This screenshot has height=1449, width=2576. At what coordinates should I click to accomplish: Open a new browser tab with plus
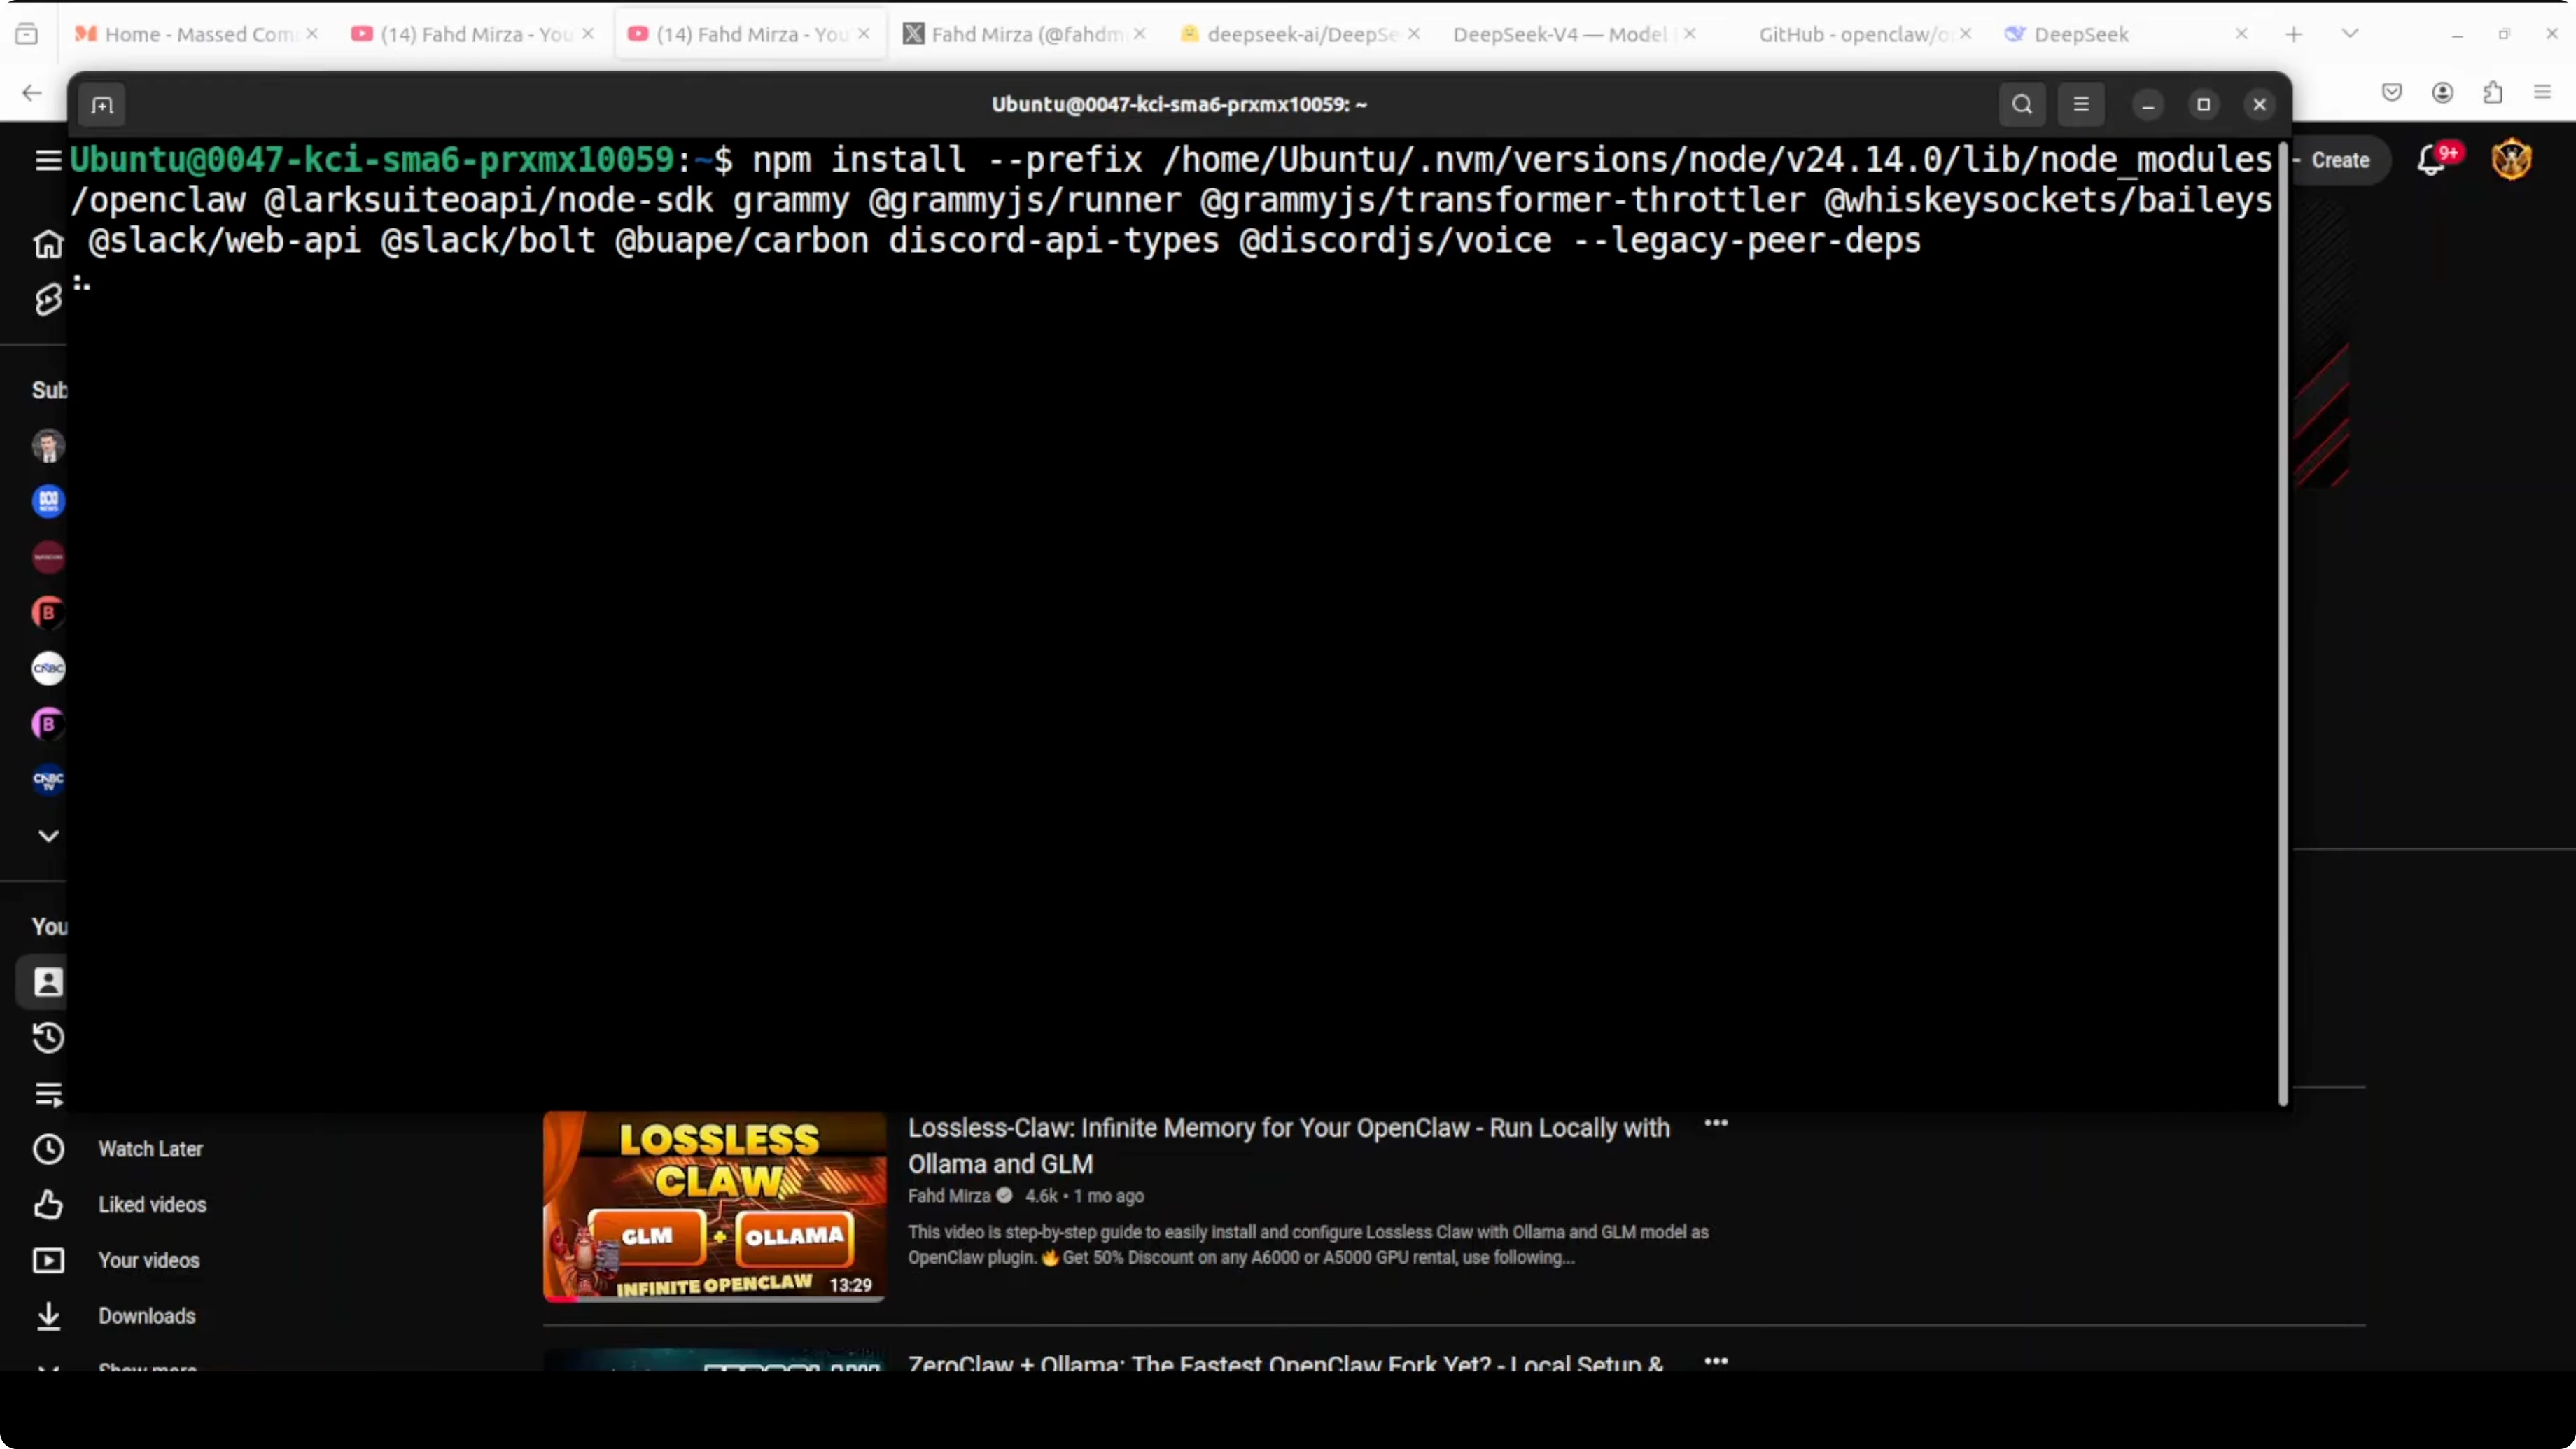click(x=2294, y=34)
